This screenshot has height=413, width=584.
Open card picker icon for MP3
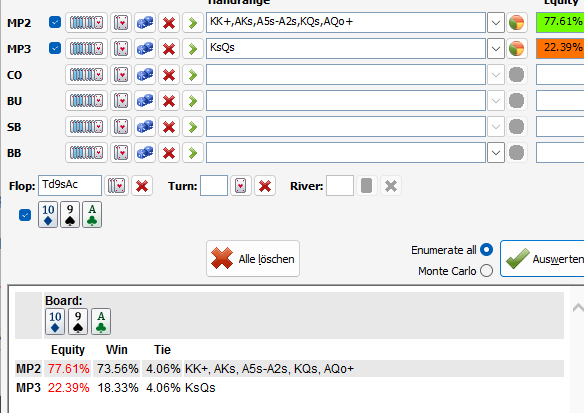[121, 49]
